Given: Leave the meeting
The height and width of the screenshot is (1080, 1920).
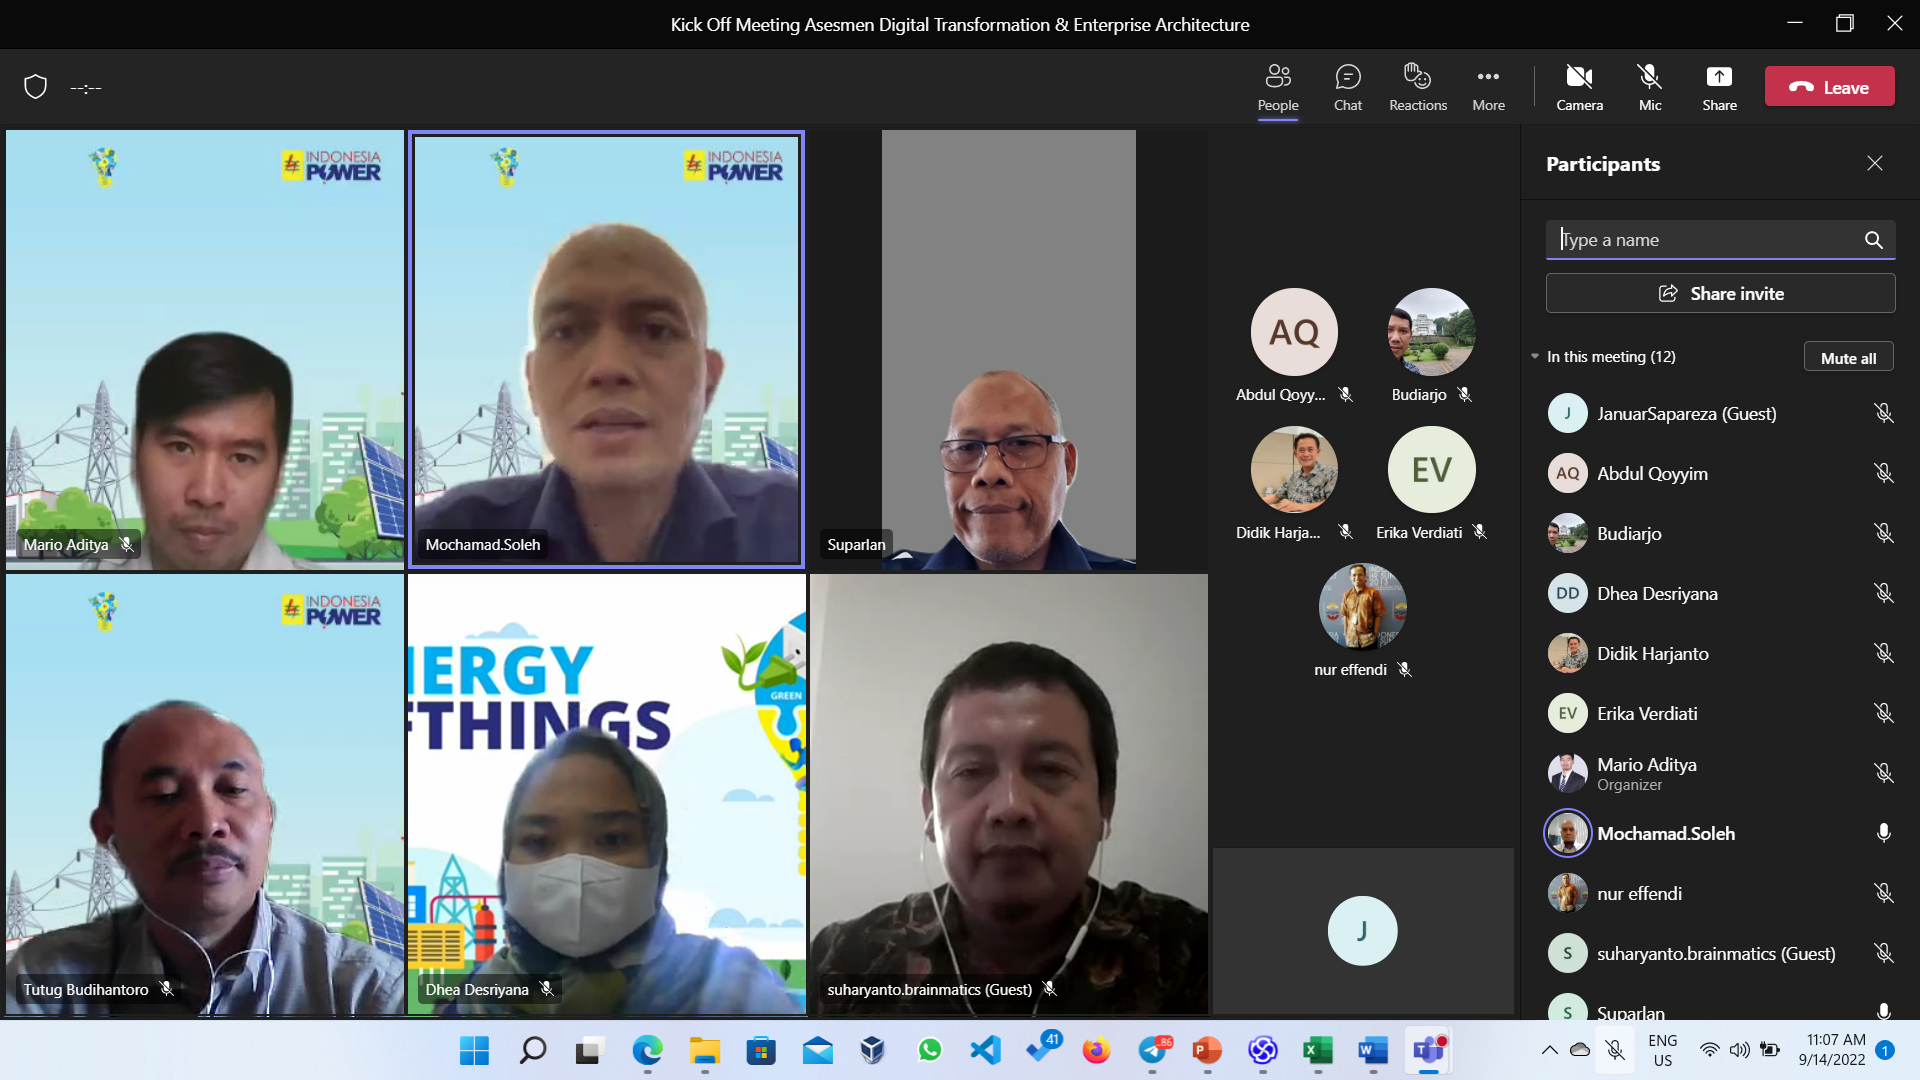Looking at the screenshot, I should tap(1829, 87).
